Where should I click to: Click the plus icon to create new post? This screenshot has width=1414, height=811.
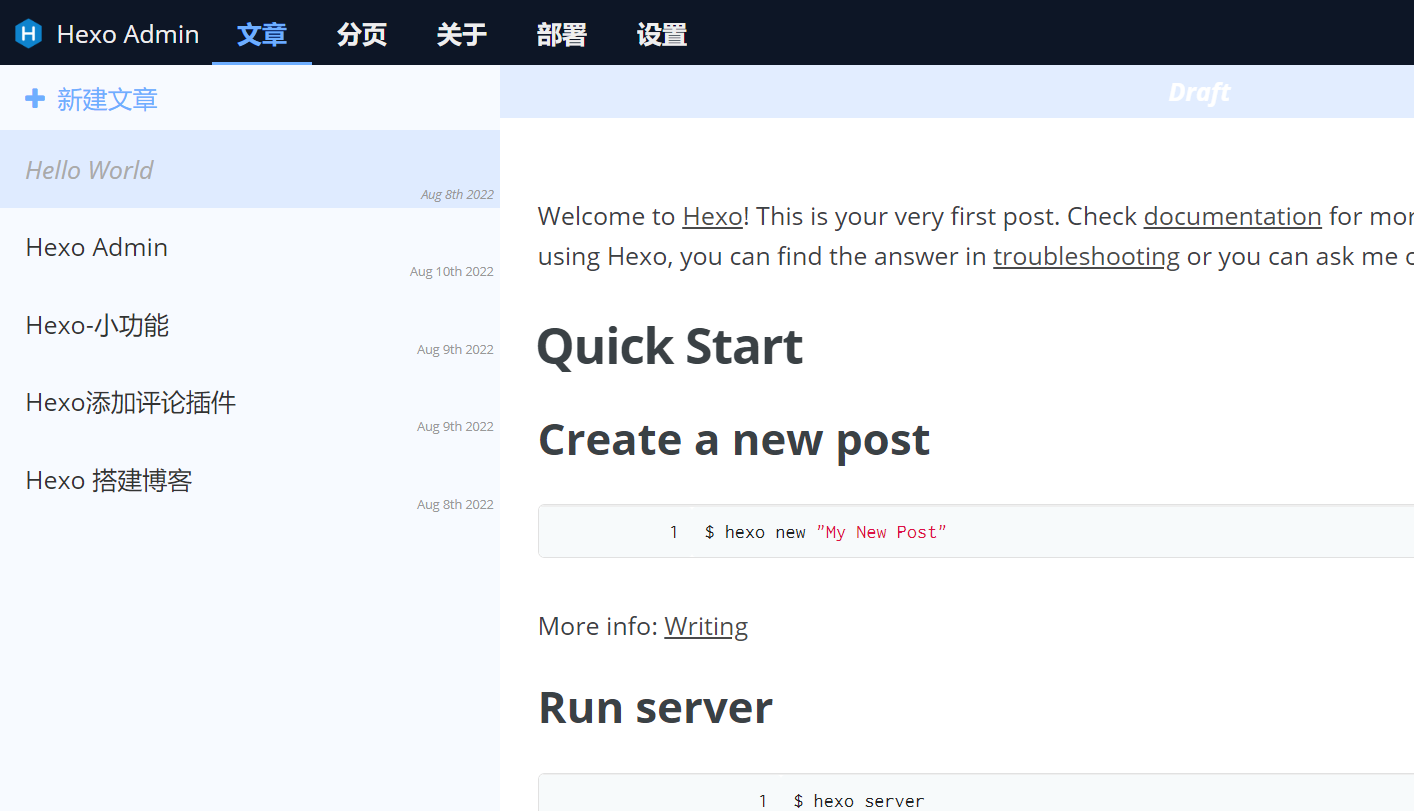coord(35,97)
